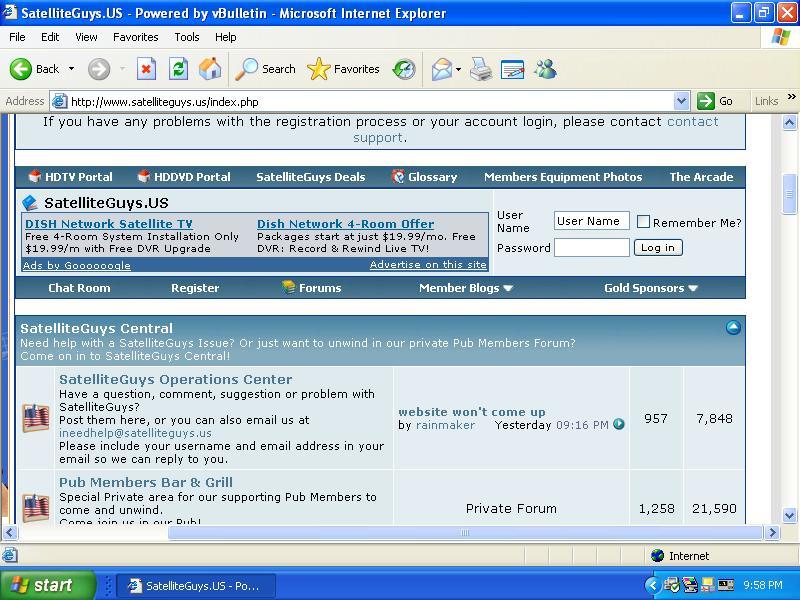
Task: Click the HDDVD Portal icon link
Action: pyautogui.click(x=143, y=177)
